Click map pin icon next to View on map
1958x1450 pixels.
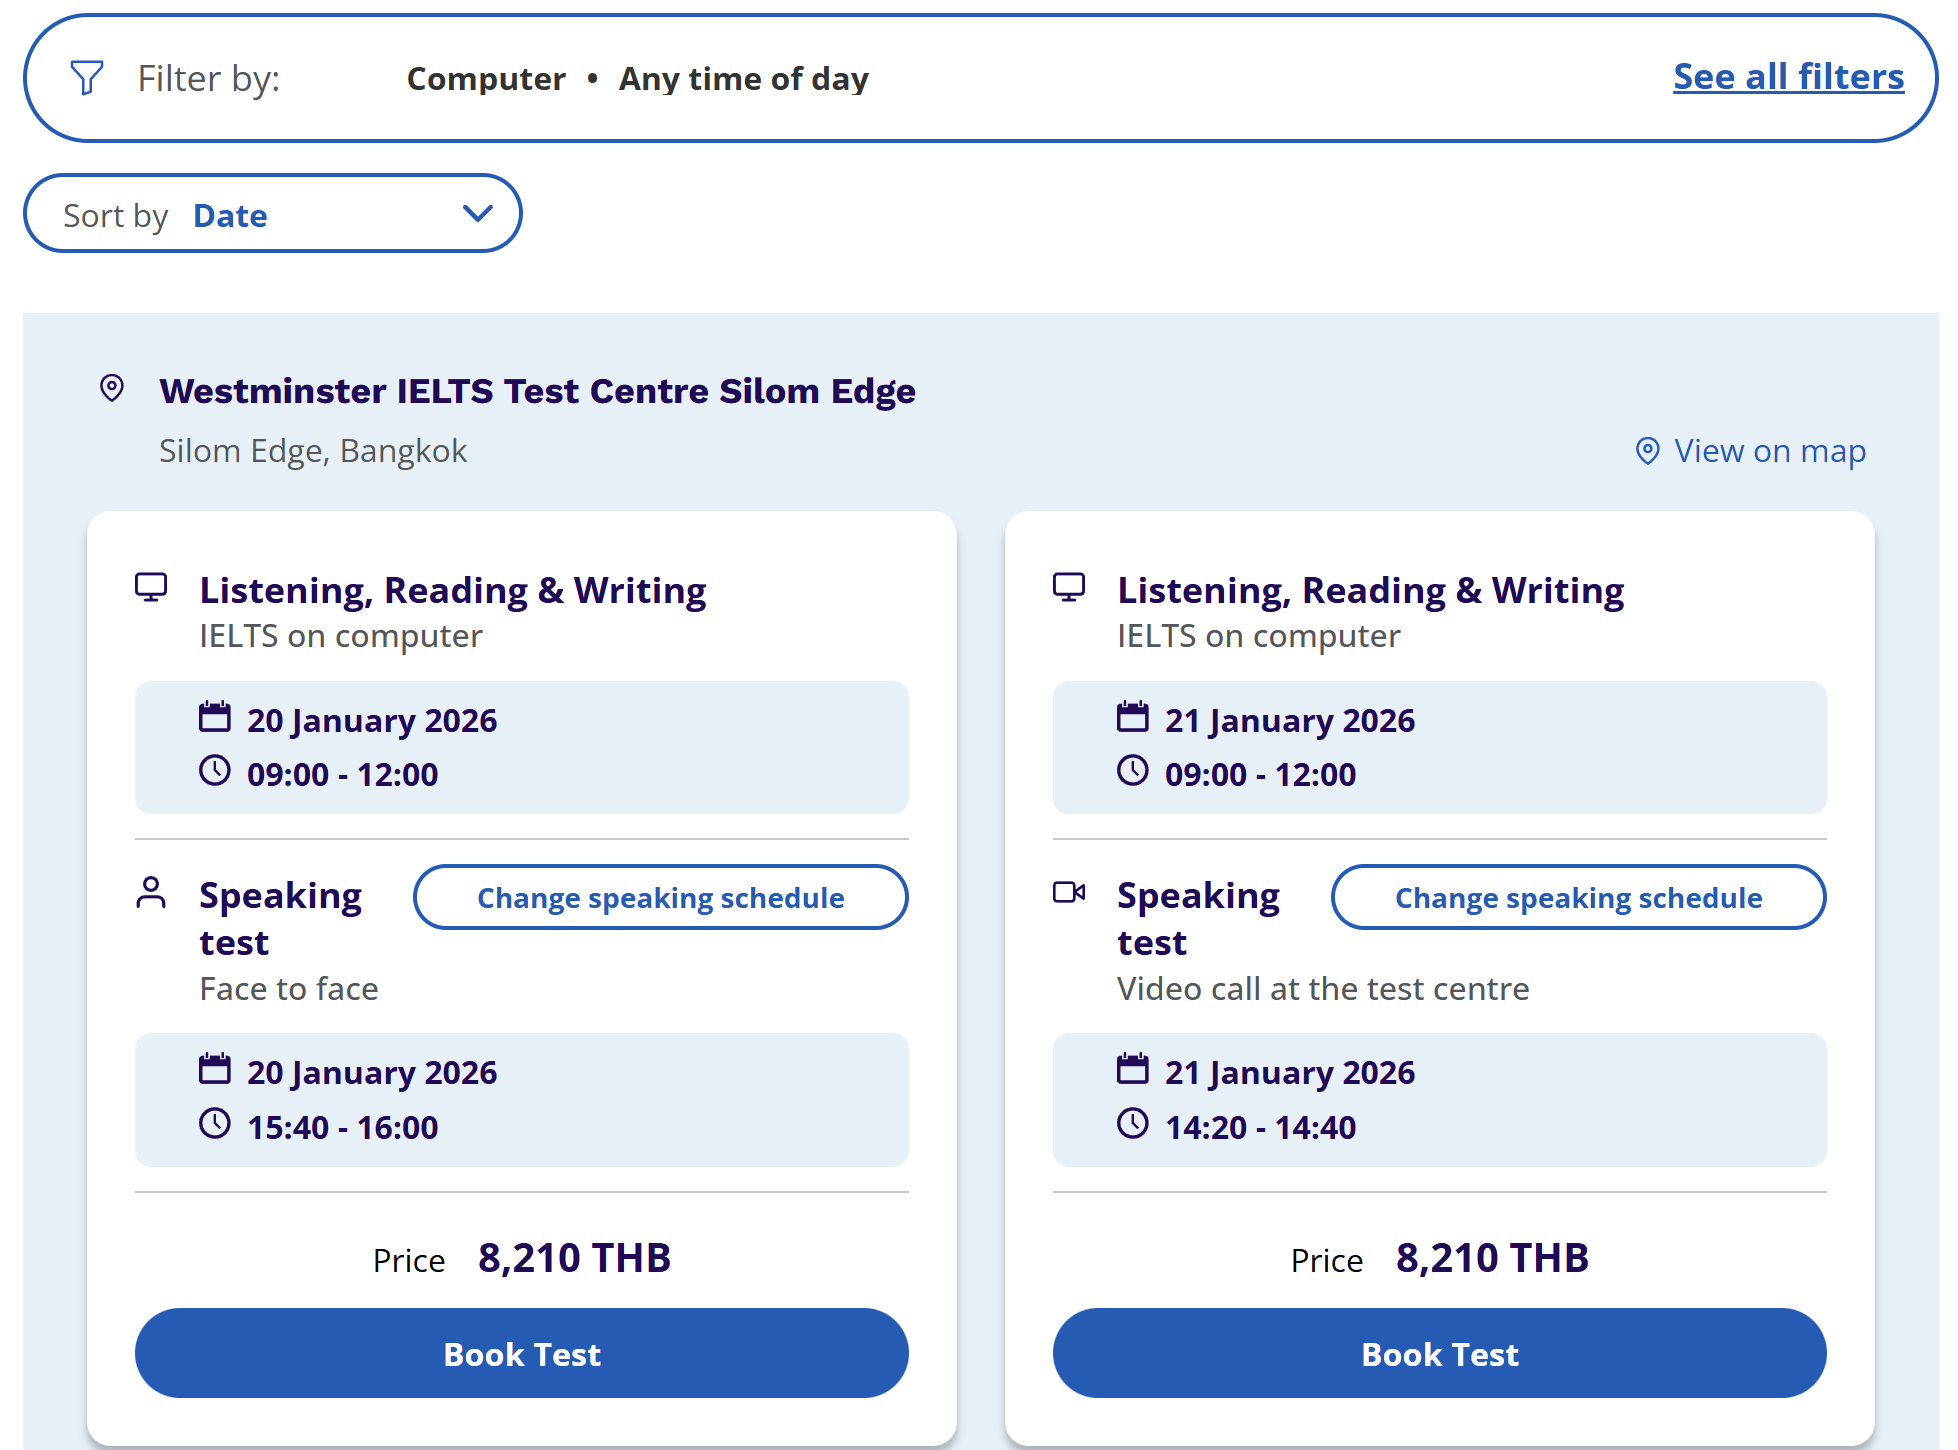1647,451
